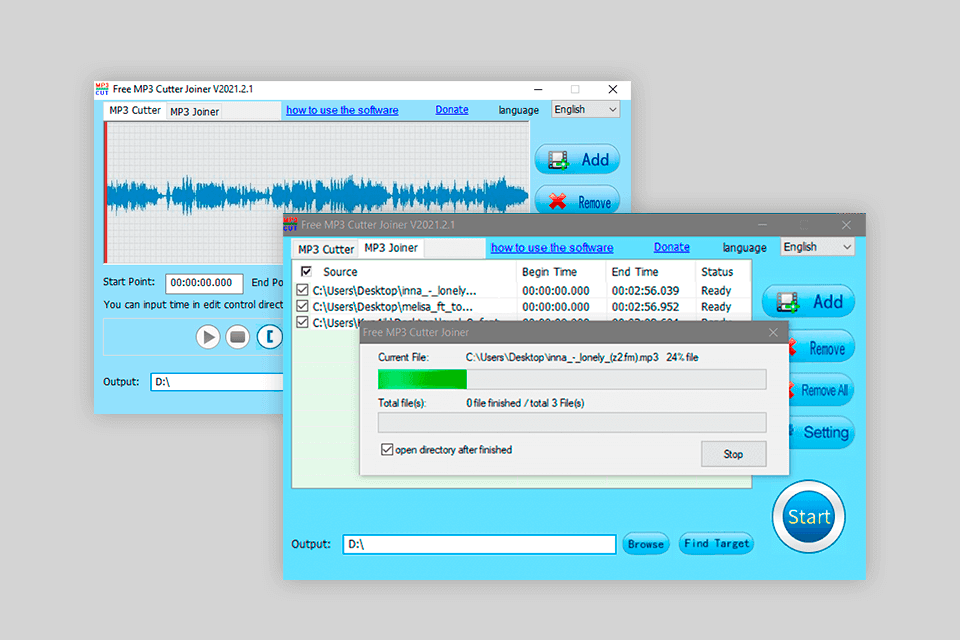960x640 pixels.
Task: Click end time 00:02:56.039 cell
Action: click(x=645, y=290)
